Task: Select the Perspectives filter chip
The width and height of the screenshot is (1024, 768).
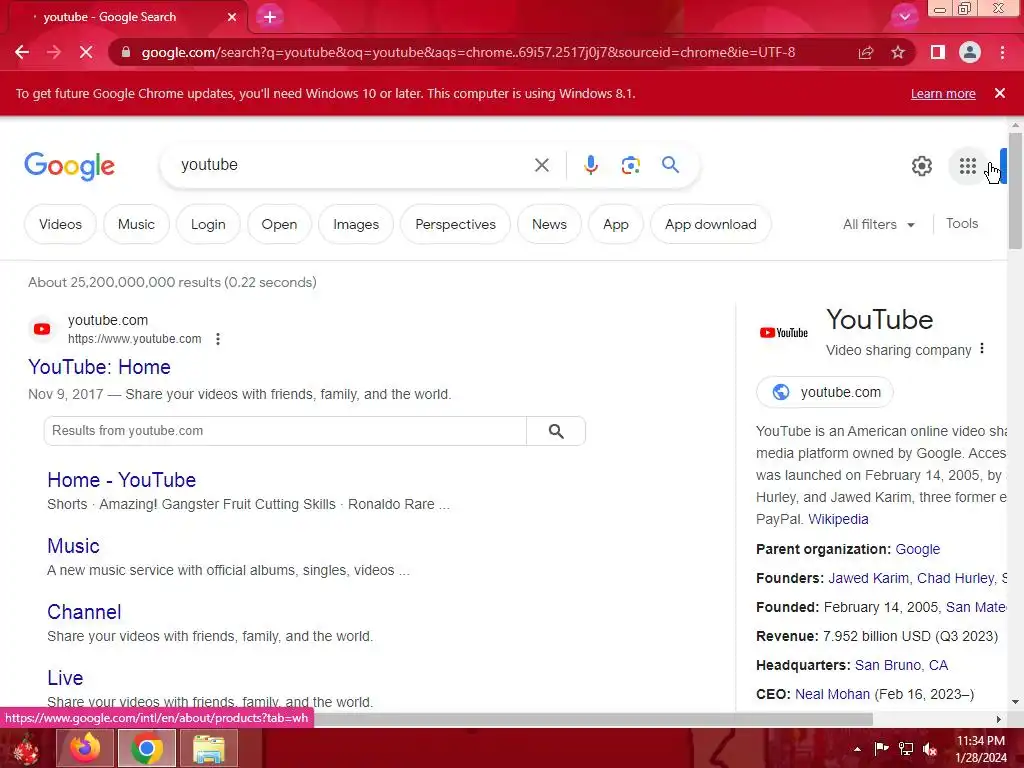Action: pos(455,224)
